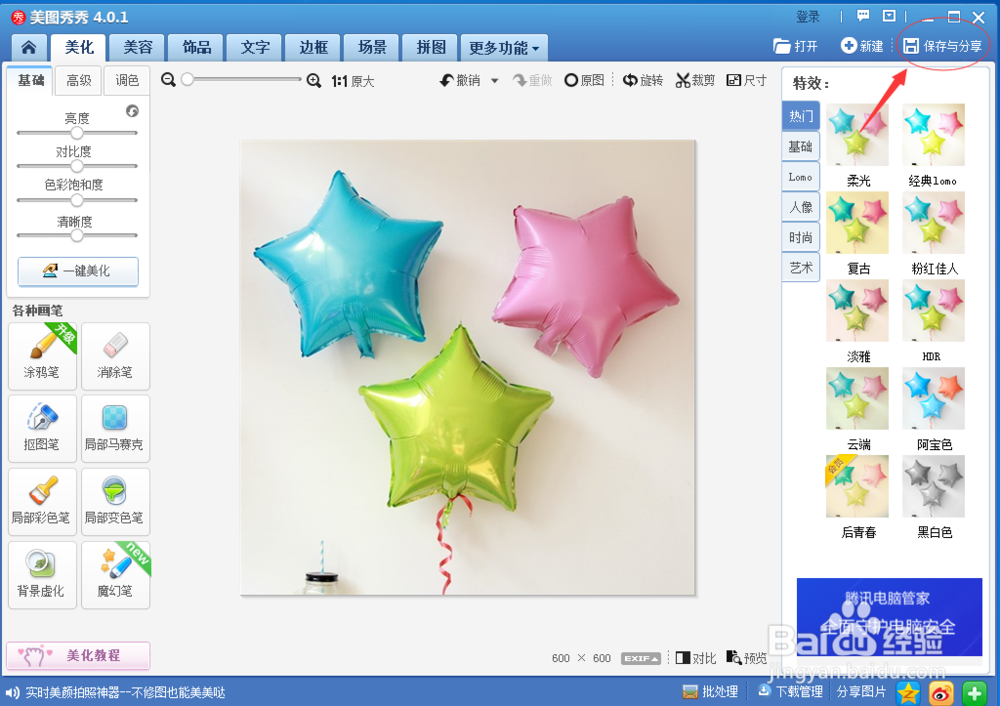Select the 局部变色笔 tool
Image resolution: width=1000 pixels, height=706 pixels.
[x=115, y=502]
